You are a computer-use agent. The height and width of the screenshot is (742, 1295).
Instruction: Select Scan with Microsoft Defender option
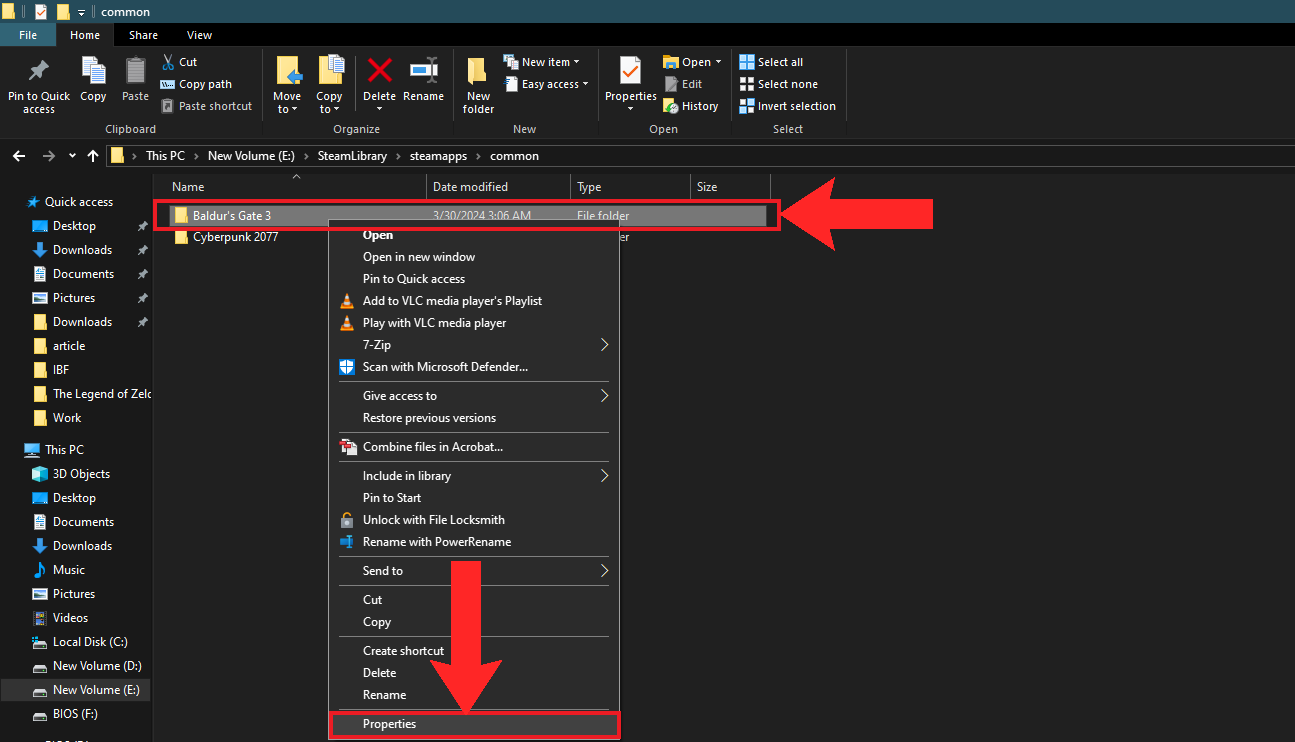[x=444, y=367]
